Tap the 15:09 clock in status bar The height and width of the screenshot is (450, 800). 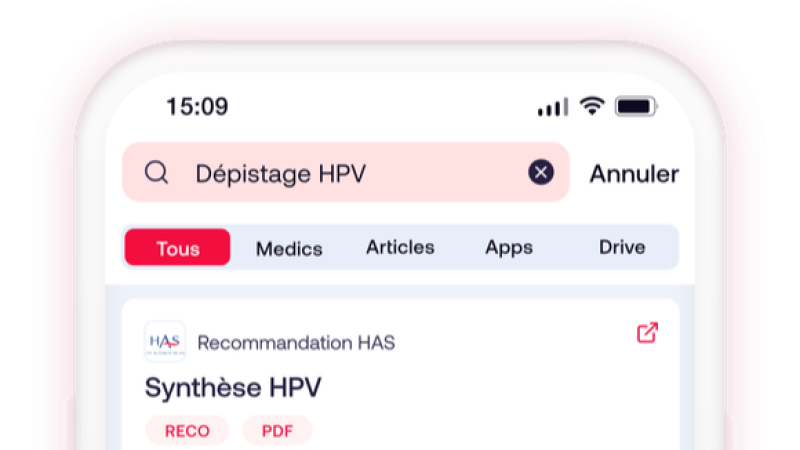197,106
